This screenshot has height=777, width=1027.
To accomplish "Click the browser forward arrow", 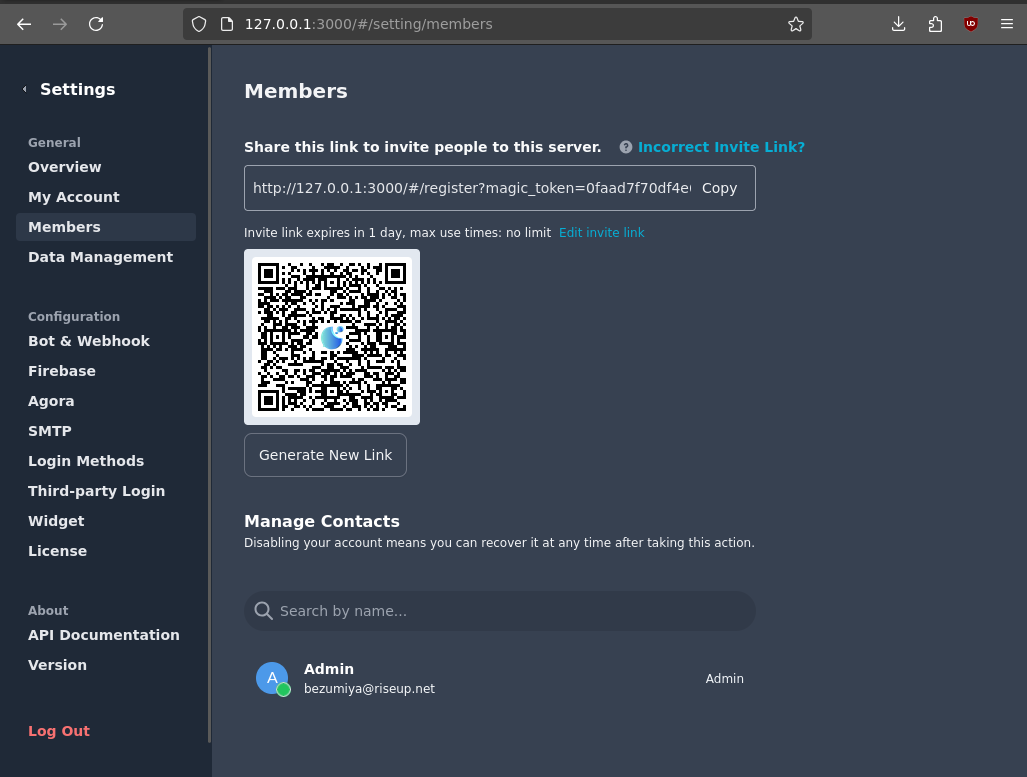I will coord(60,24).
